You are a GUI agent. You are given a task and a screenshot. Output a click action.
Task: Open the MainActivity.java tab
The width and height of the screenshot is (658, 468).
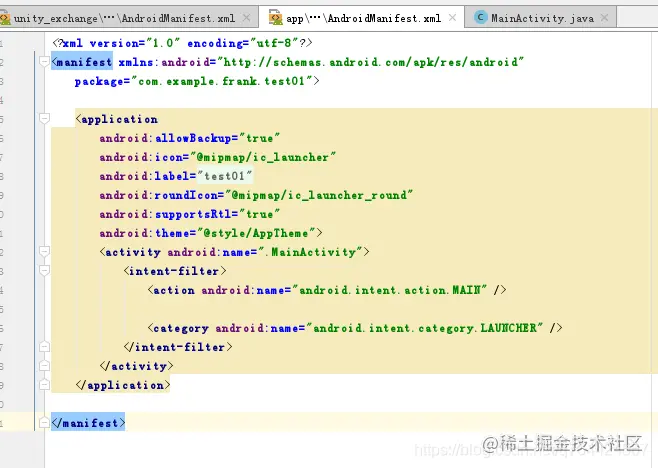coord(542,18)
